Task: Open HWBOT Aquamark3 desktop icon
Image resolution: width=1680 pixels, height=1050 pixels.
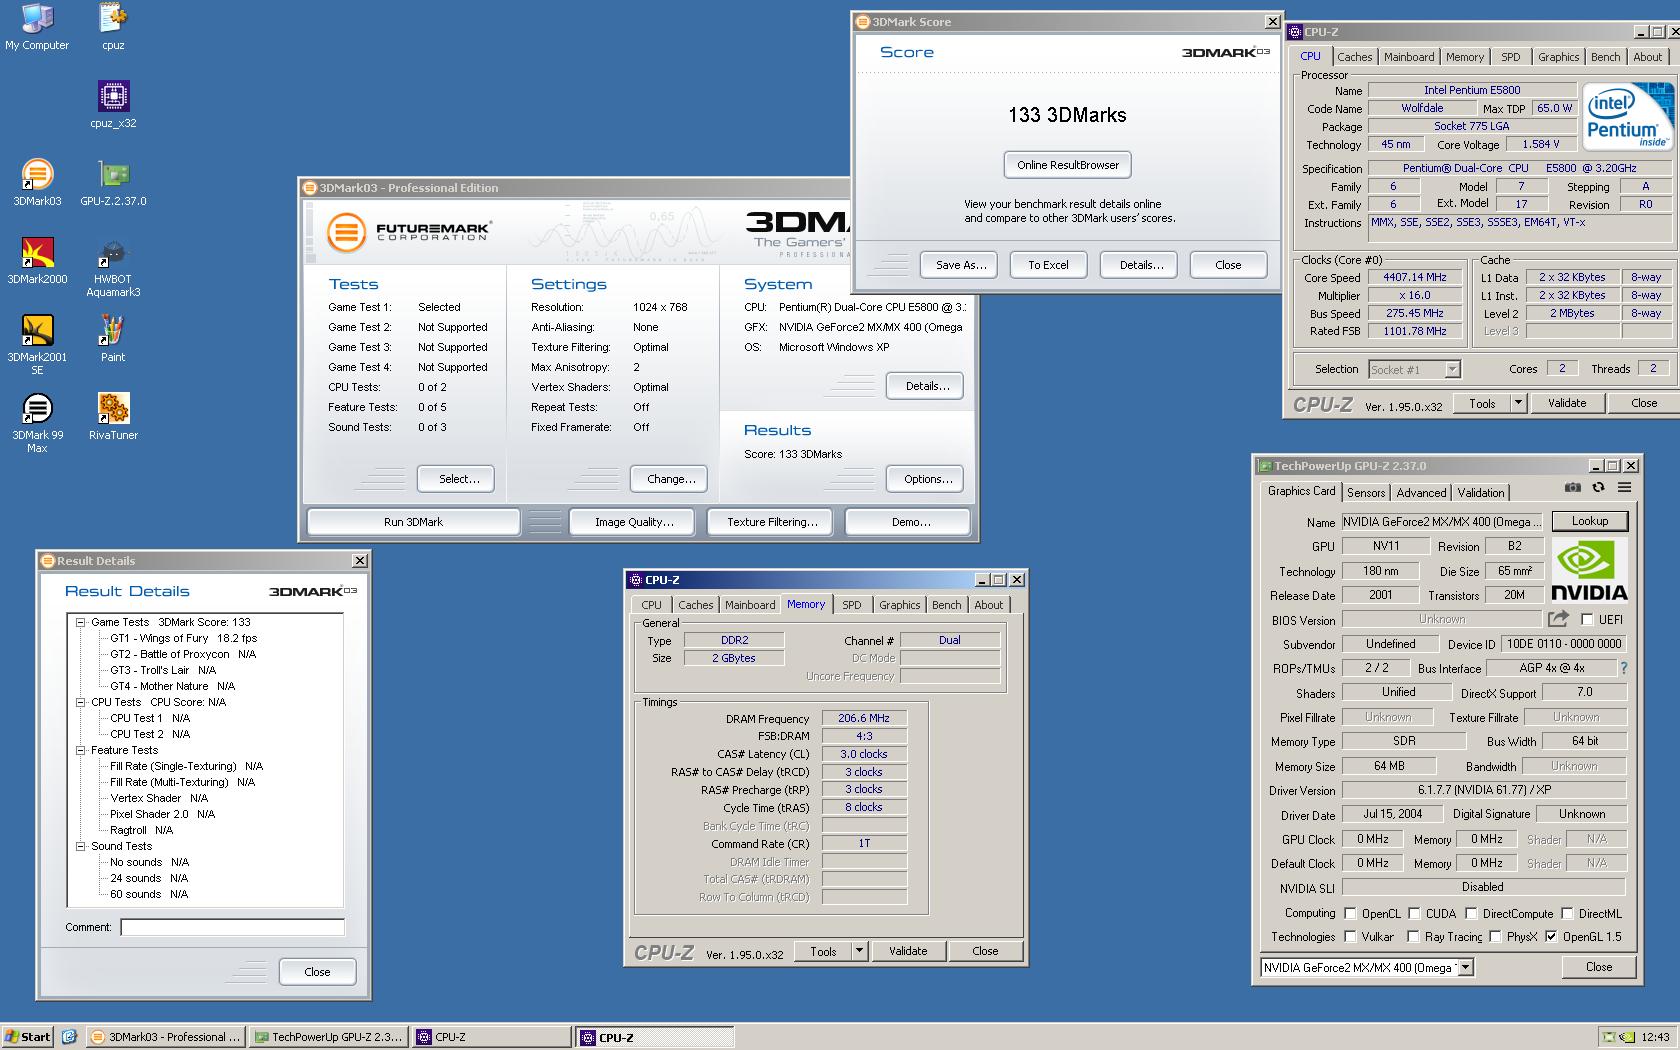Action: 113,267
